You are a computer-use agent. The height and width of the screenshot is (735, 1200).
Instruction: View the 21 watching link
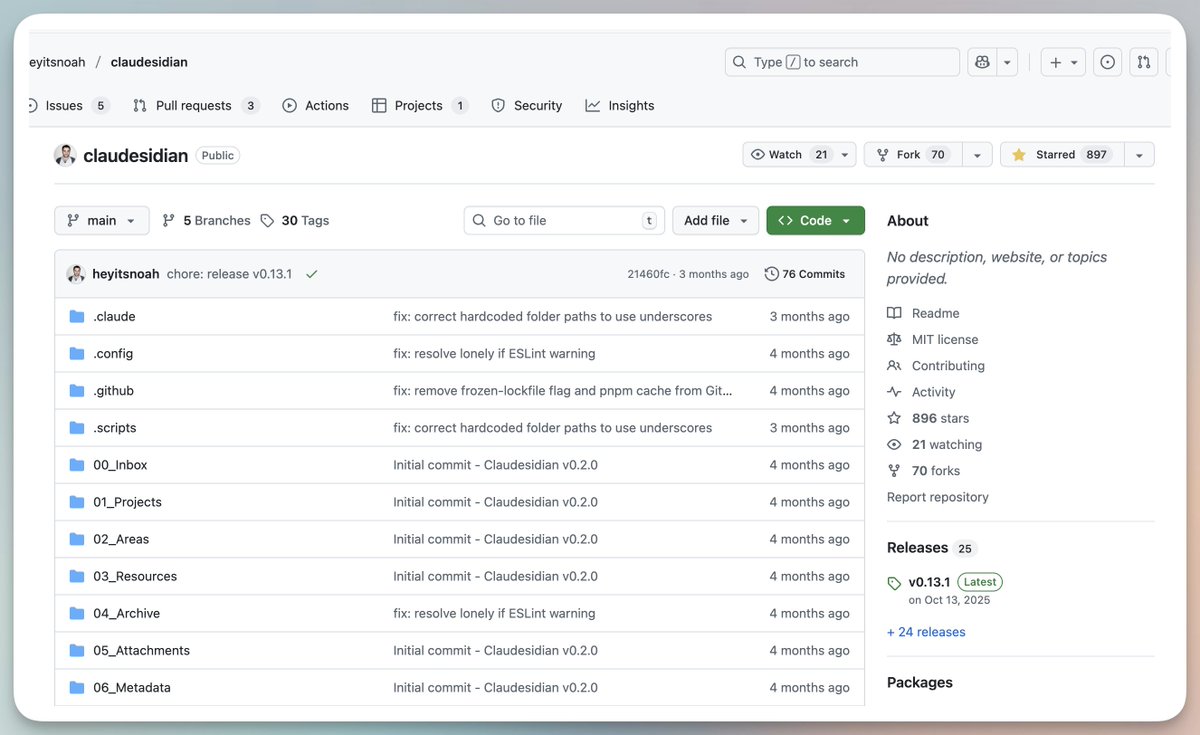coord(935,444)
